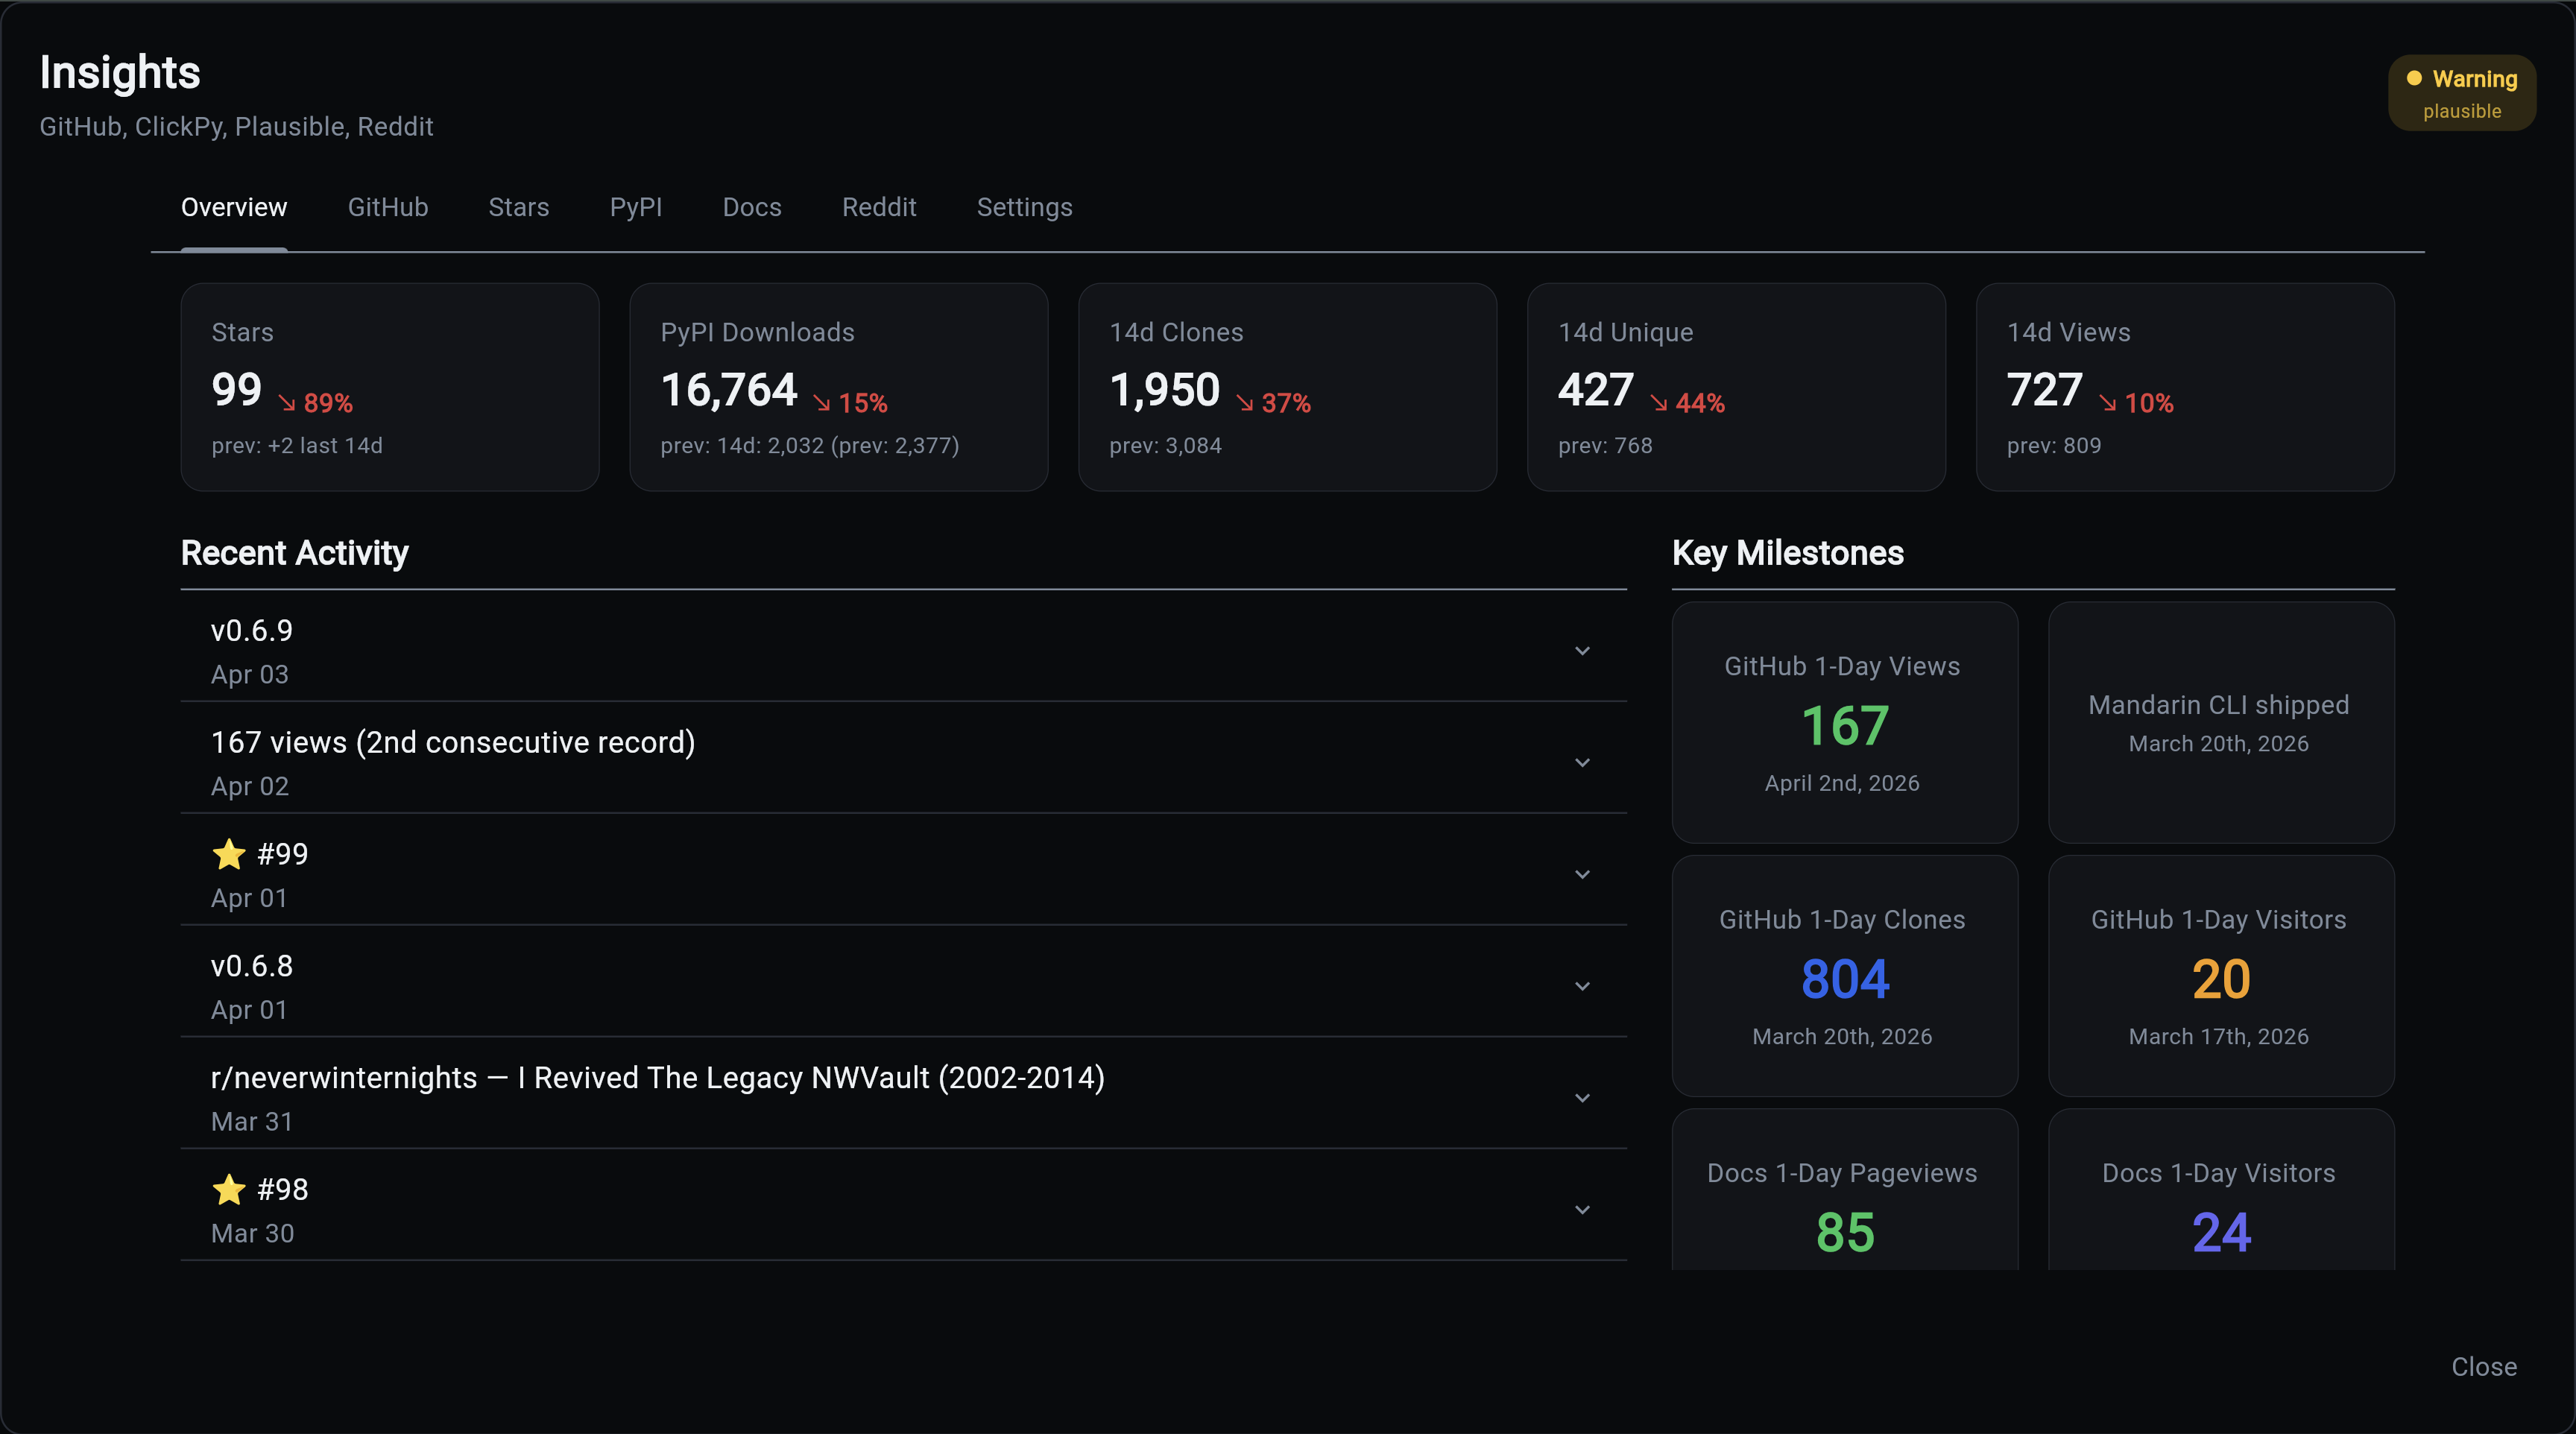Screen dimensions: 2576x1434
Task: Expand the v0.6.9 activity entry
Action: 1582,651
